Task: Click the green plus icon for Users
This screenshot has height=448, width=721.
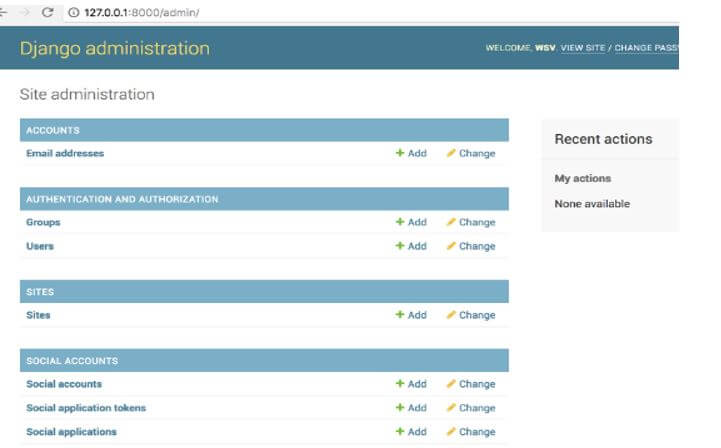Action: click(x=400, y=246)
